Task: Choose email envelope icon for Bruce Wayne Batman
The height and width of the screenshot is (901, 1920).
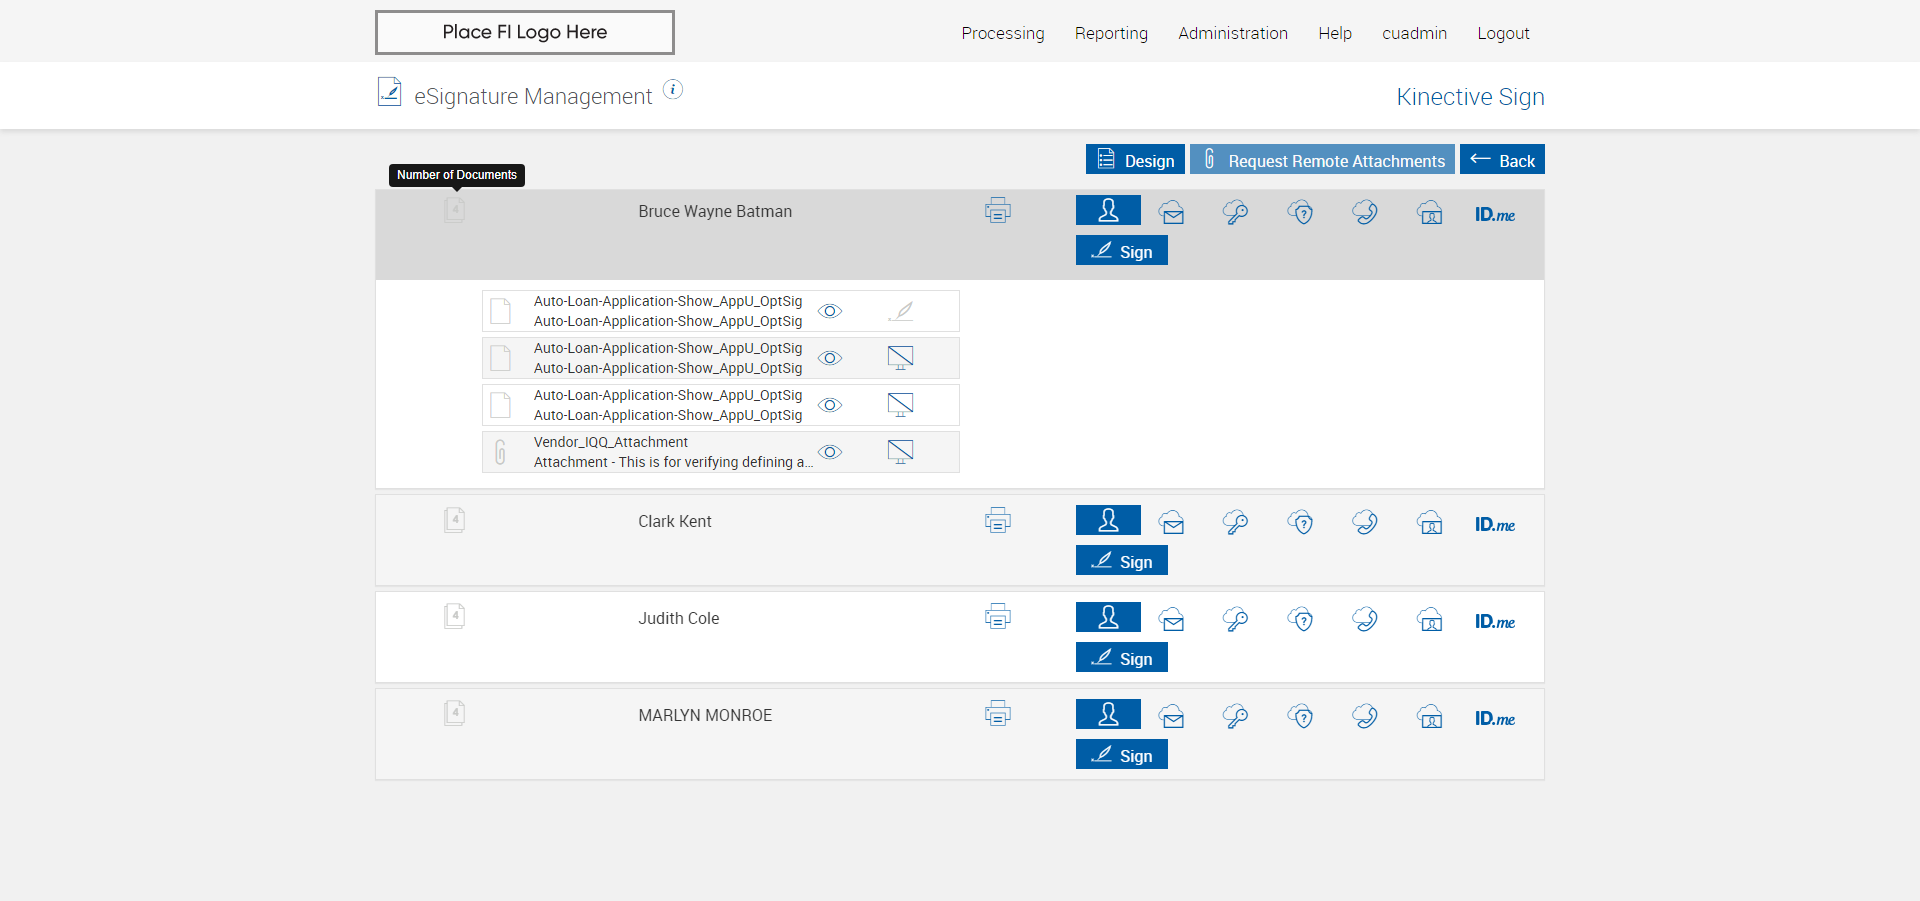Action: (x=1172, y=212)
